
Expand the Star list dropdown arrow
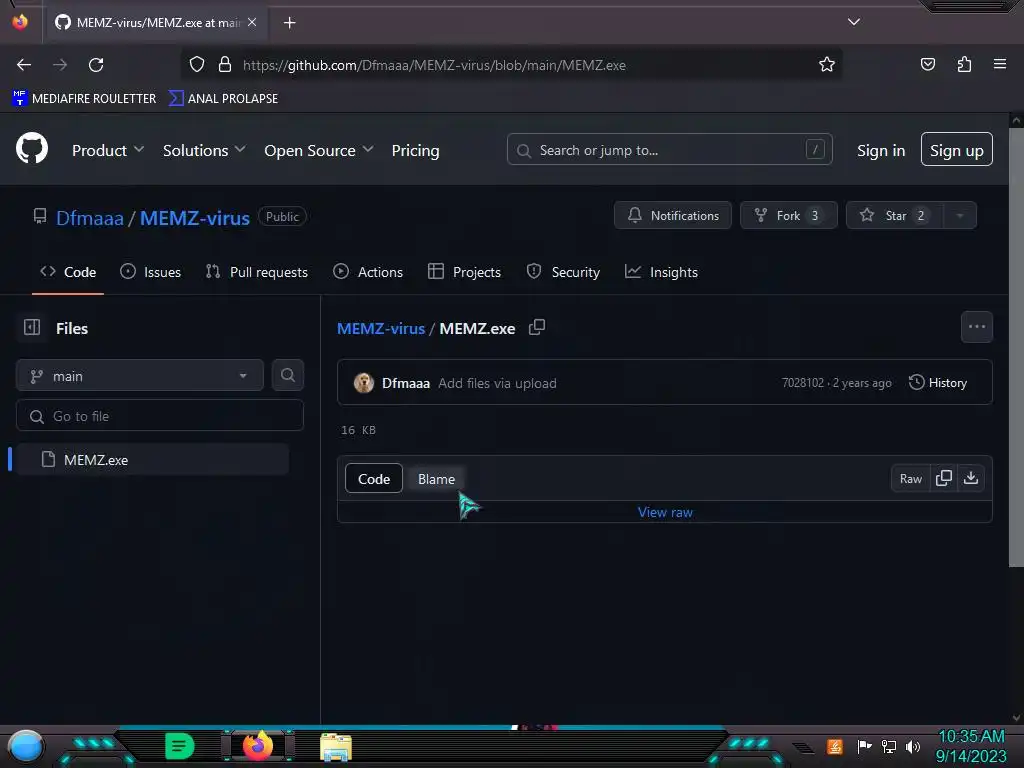tap(960, 216)
